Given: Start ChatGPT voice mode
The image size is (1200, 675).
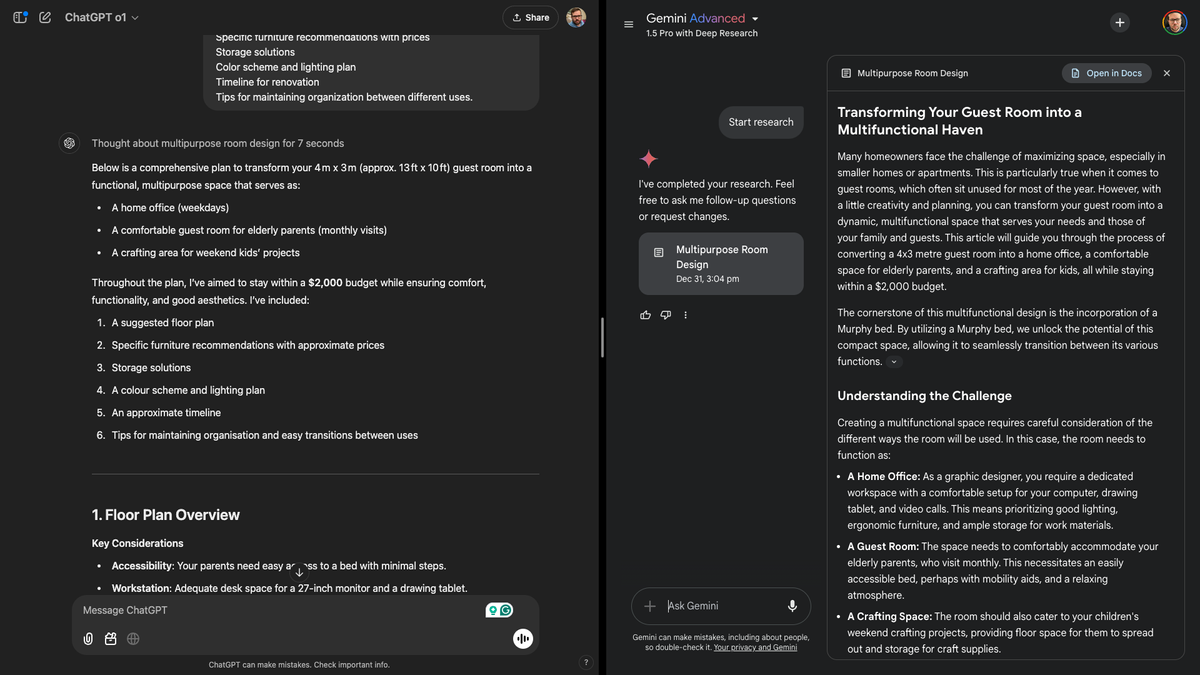Looking at the screenshot, I should click(523, 638).
